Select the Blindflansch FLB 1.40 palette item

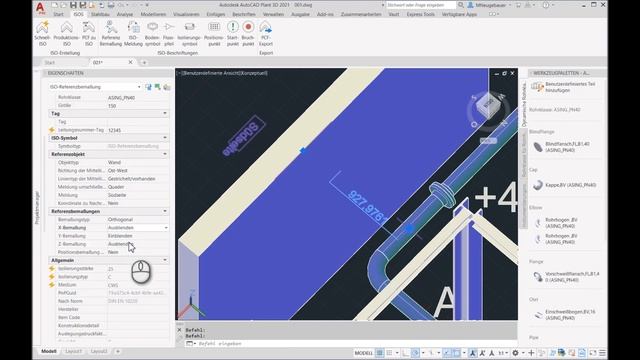coord(562,147)
